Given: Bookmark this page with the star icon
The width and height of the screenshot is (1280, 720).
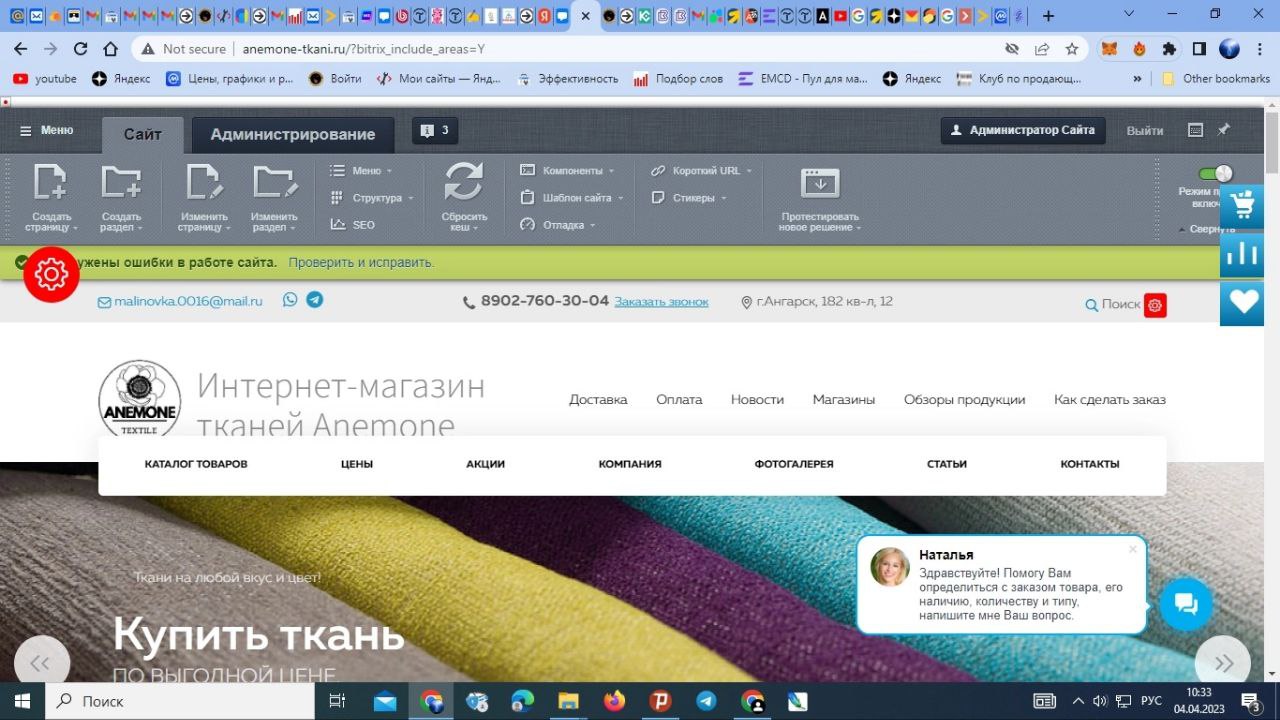Looking at the screenshot, I should click(x=1072, y=48).
